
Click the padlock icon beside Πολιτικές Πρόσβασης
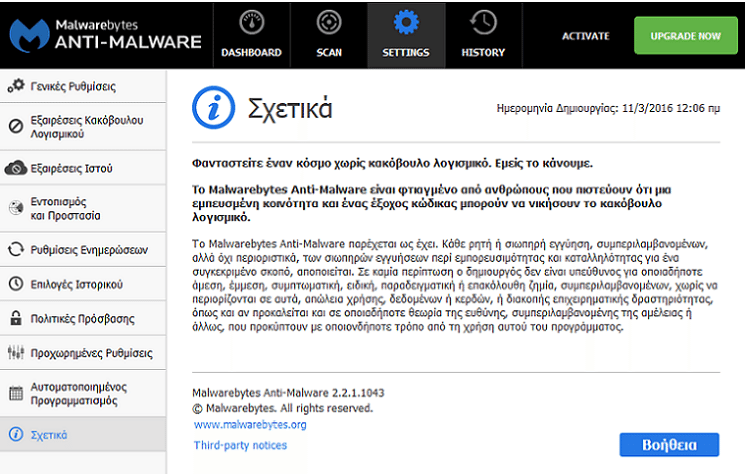coord(16,318)
